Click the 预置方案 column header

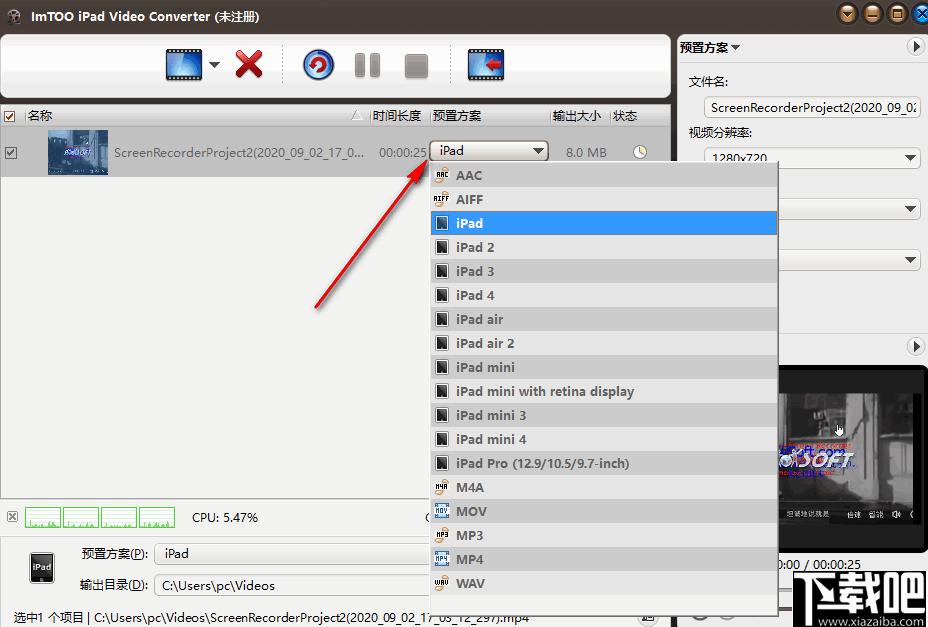[x=457, y=115]
